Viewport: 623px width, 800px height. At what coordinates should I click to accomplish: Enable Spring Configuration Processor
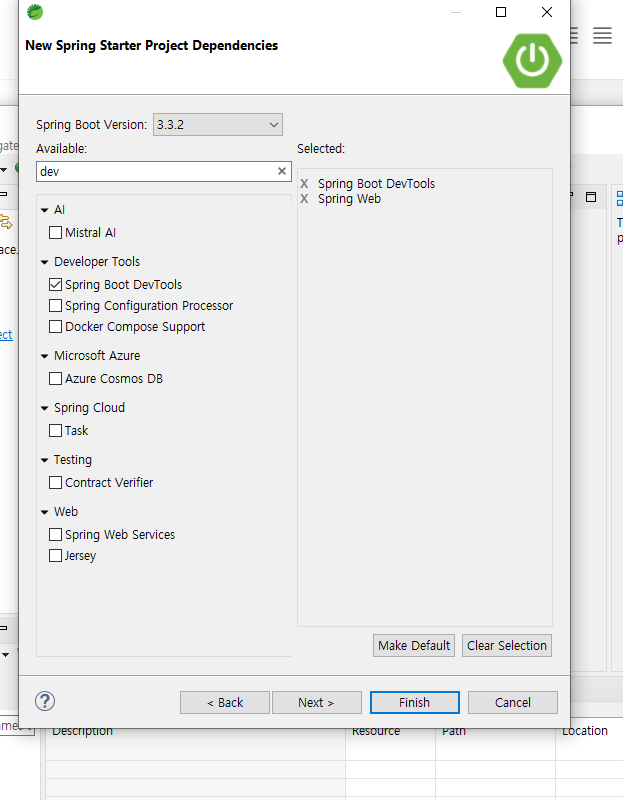coord(55,306)
